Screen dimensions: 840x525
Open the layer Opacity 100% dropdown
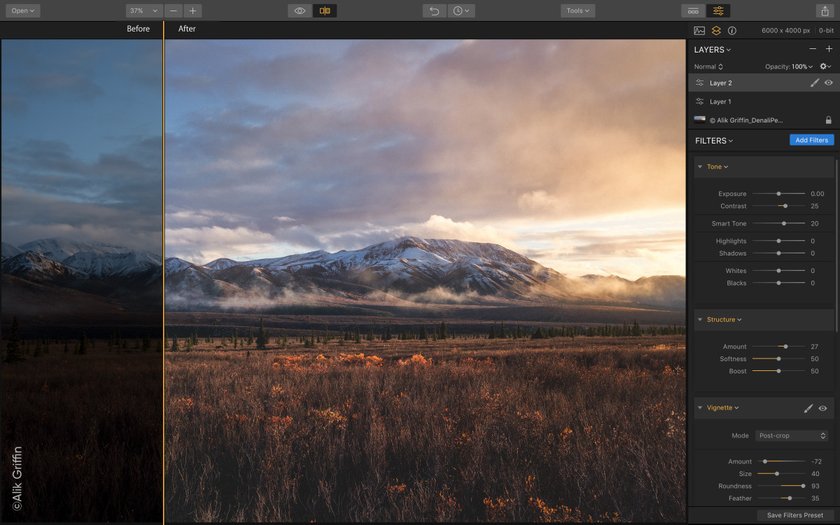[x=789, y=66]
